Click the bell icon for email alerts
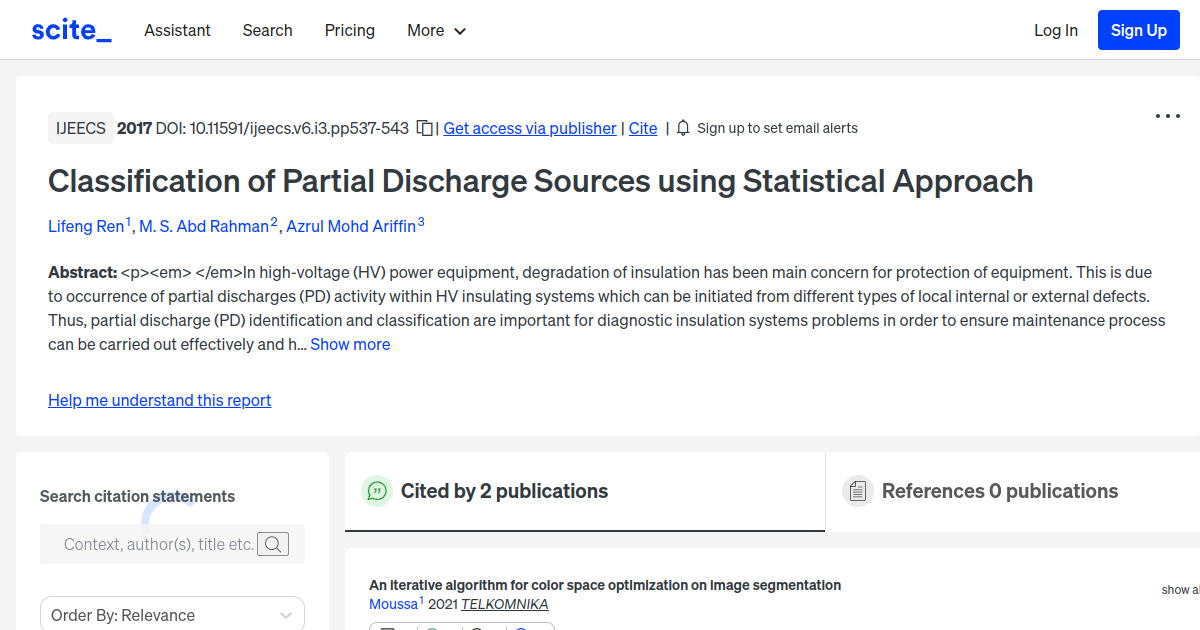Image resolution: width=1200 pixels, height=630 pixels. [x=682, y=128]
